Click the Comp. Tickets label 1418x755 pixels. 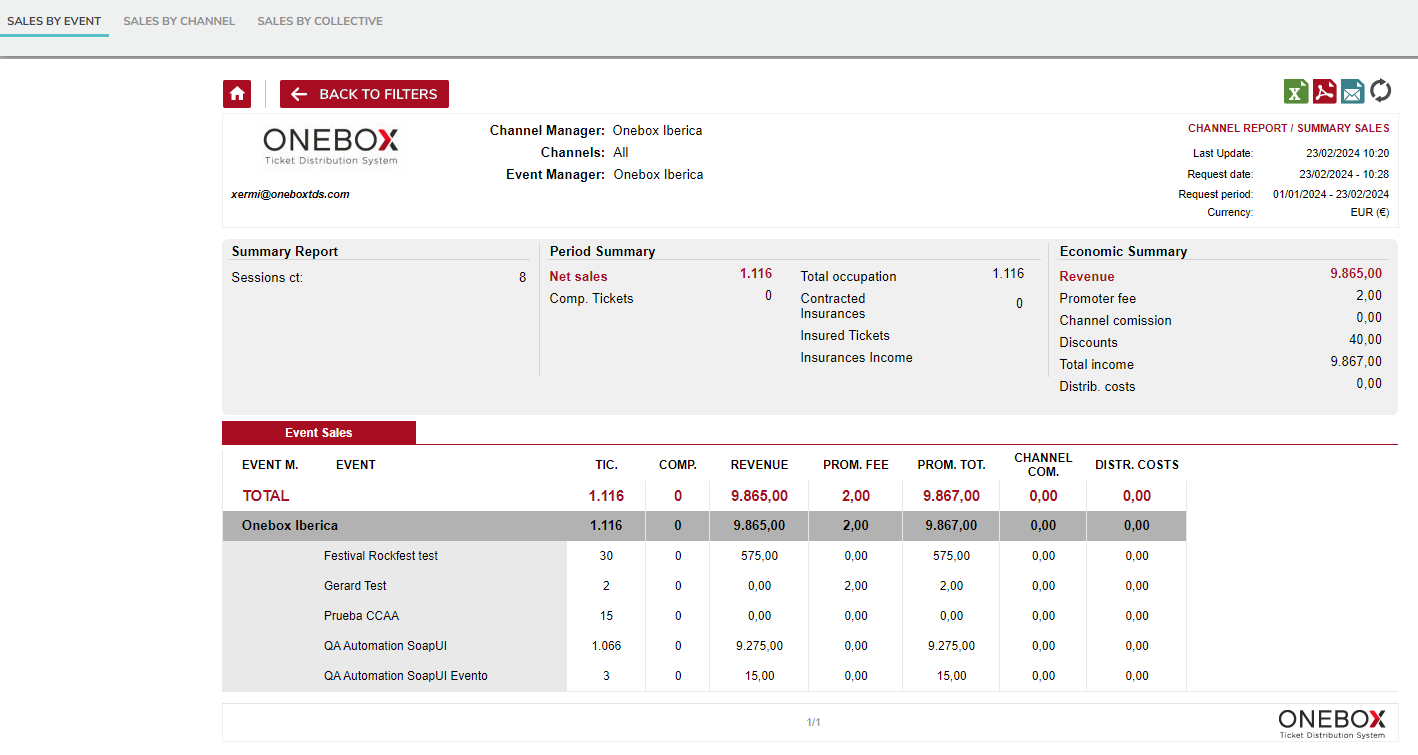[x=591, y=299]
